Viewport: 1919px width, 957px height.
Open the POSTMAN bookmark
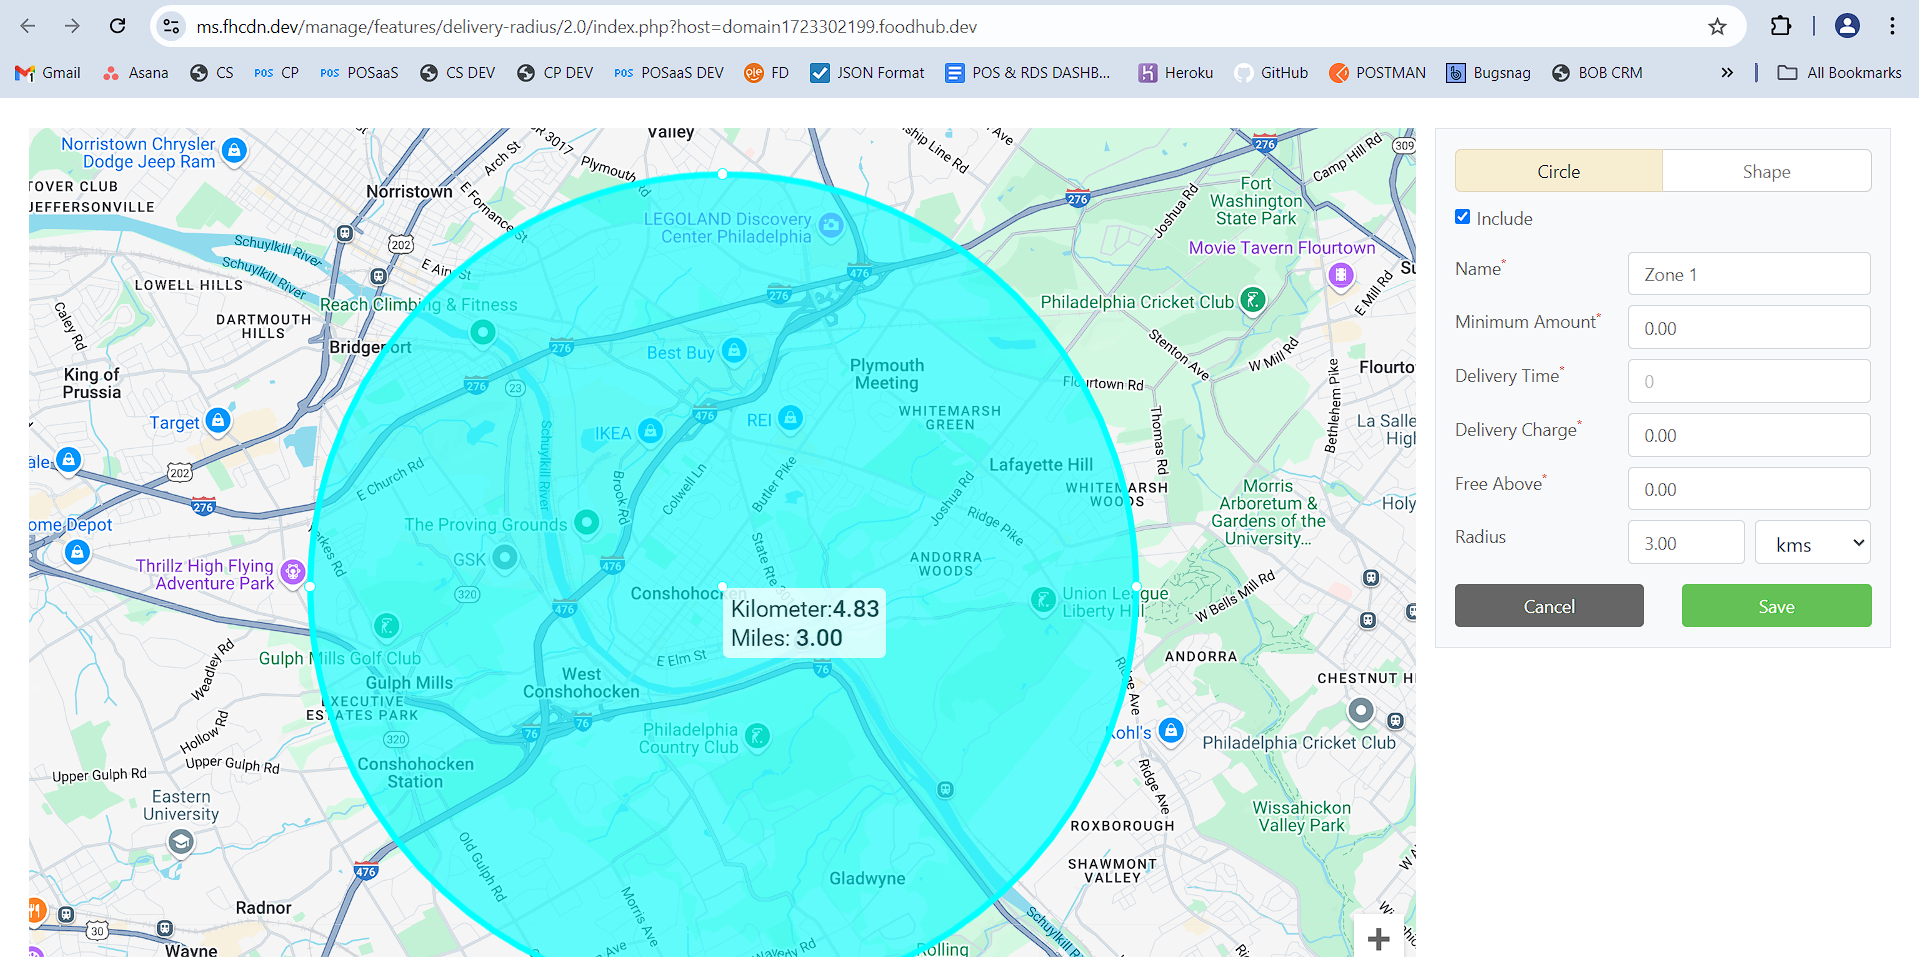pyautogui.click(x=1377, y=73)
